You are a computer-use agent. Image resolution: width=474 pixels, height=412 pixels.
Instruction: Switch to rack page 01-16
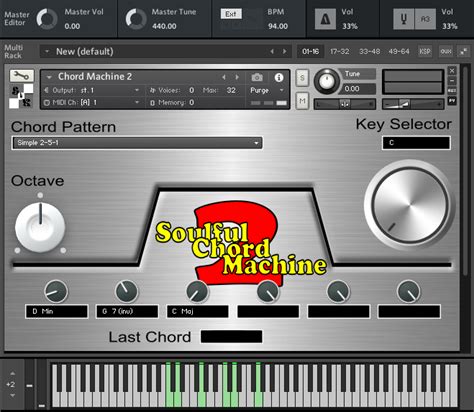click(310, 51)
